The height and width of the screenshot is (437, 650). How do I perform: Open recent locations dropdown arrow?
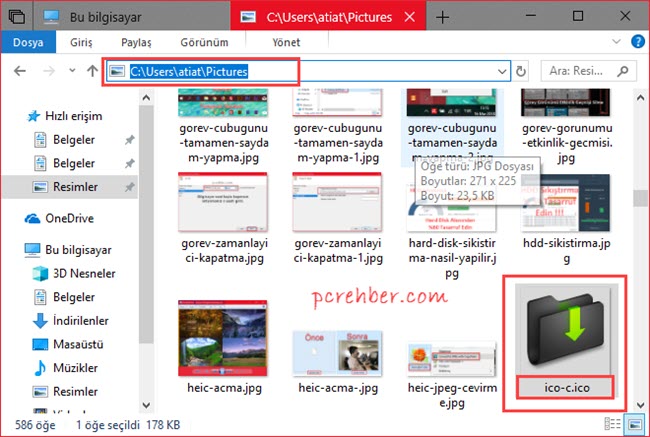[x=72, y=70]
